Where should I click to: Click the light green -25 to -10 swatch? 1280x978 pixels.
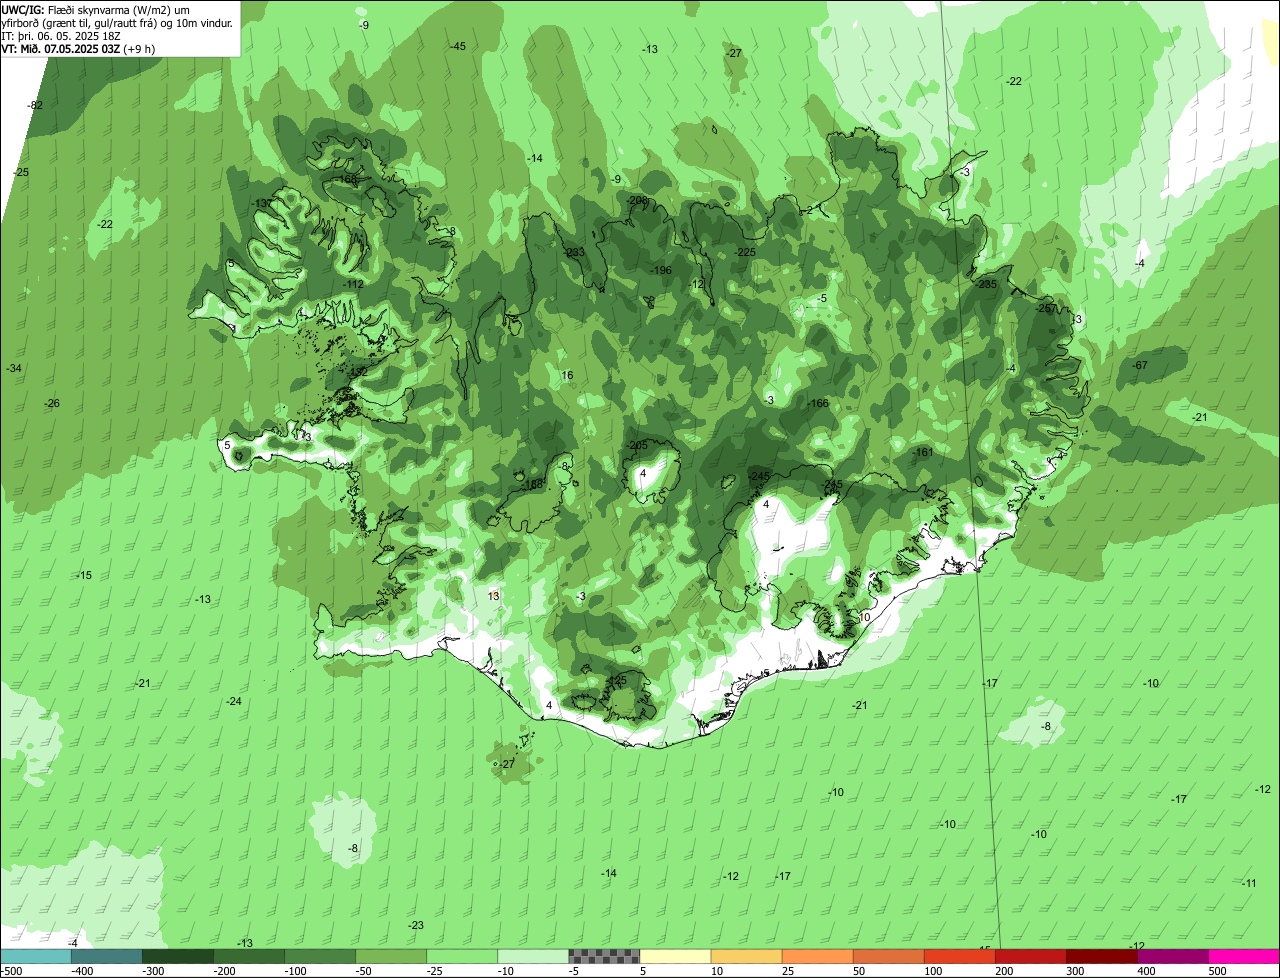point(461,956)
